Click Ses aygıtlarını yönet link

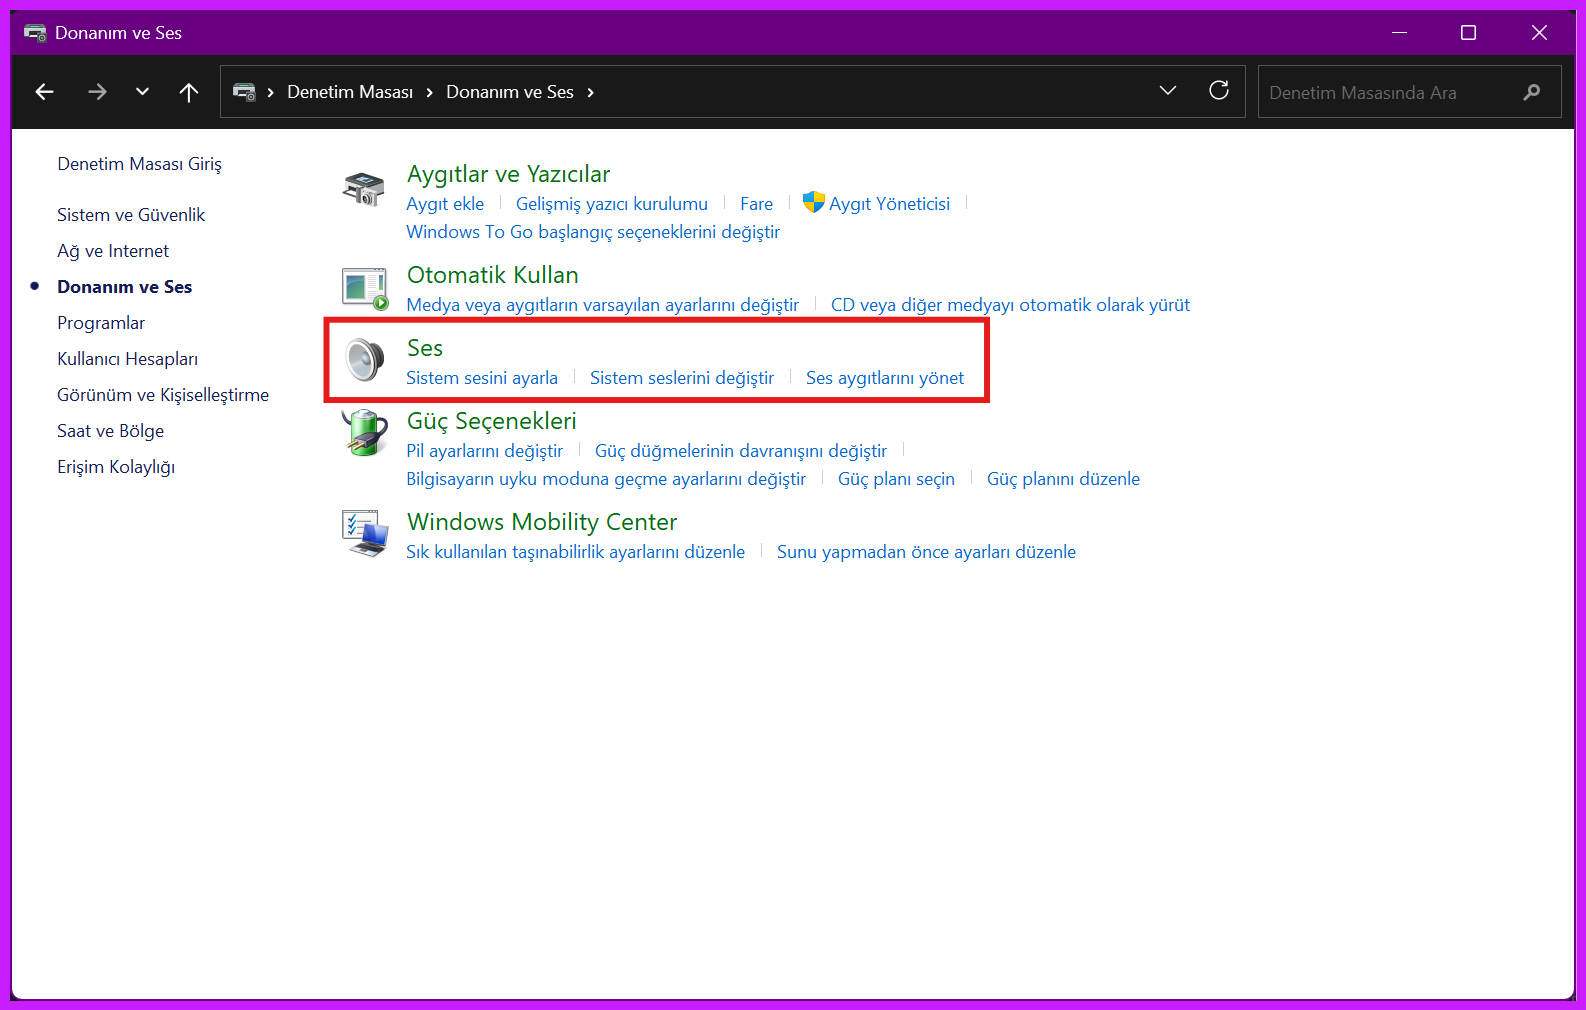point(885,378)
